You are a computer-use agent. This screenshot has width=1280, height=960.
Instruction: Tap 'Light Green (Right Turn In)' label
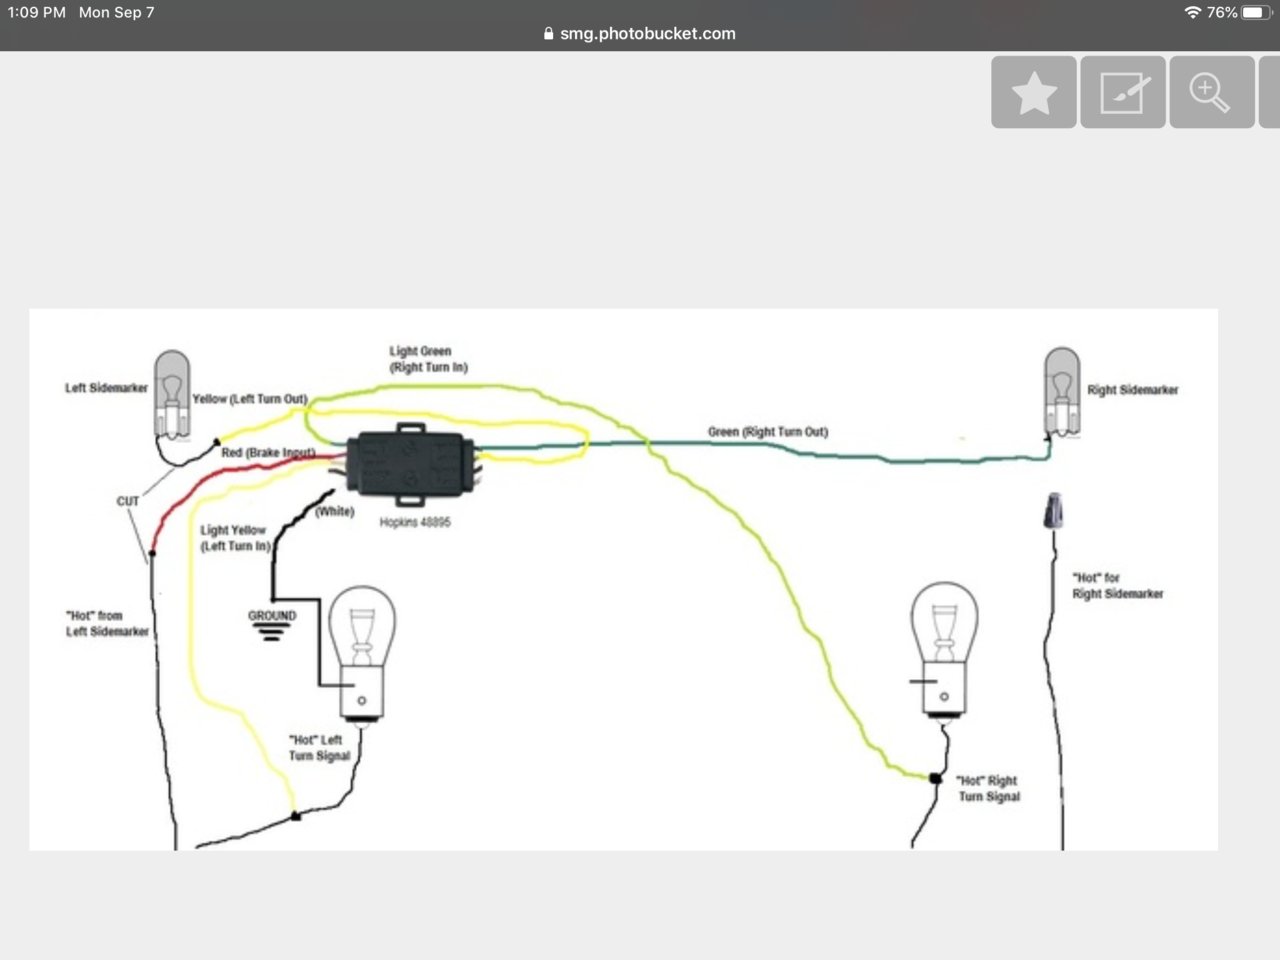tap(428, 359)
